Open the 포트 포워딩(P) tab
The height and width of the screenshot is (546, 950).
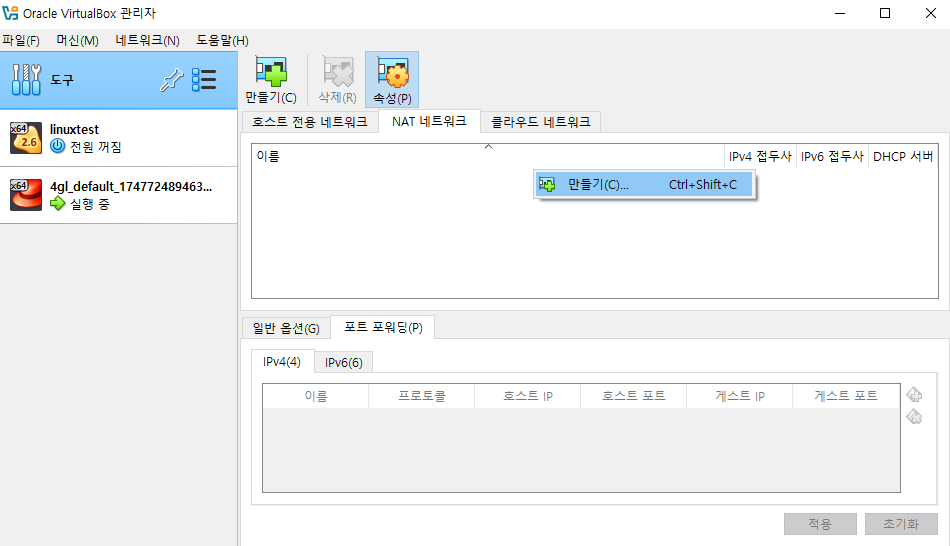383,327
